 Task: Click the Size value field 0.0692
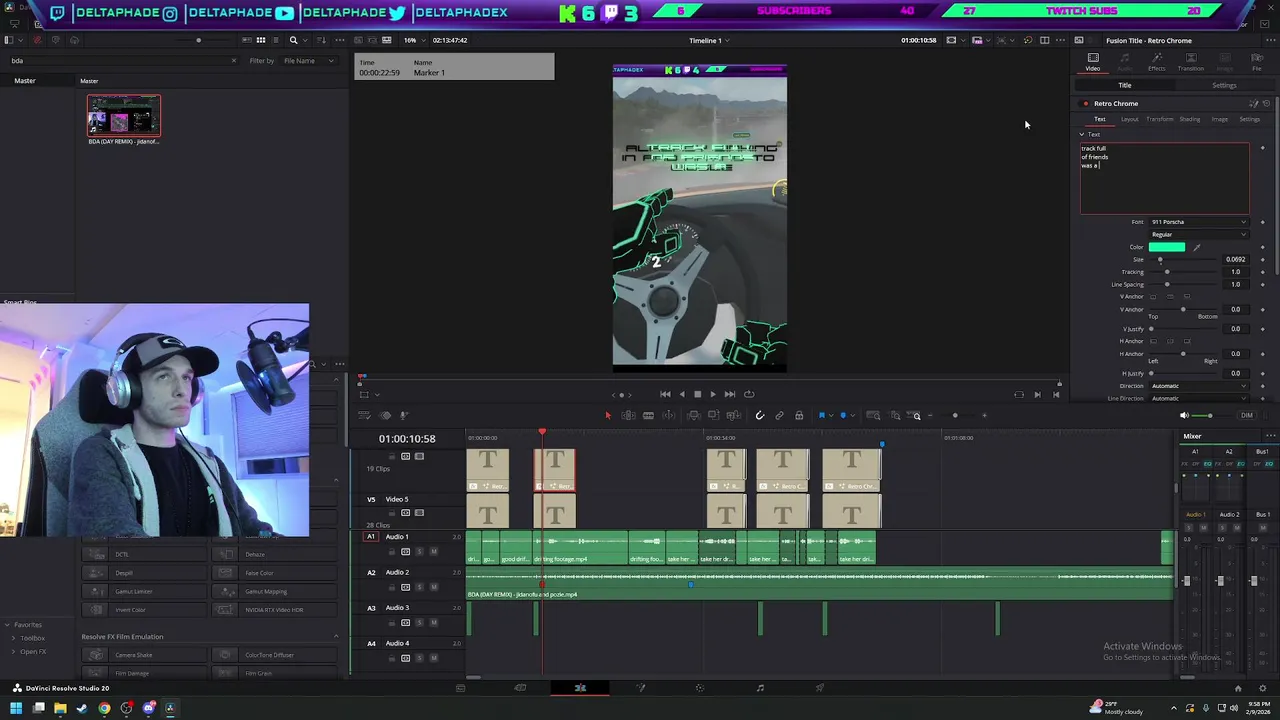tap(1236, 260)
